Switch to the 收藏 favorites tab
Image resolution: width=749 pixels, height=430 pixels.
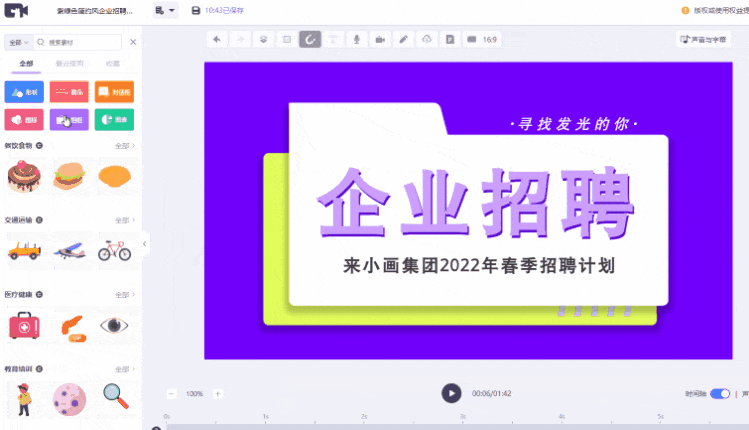[x=113, y=64]
